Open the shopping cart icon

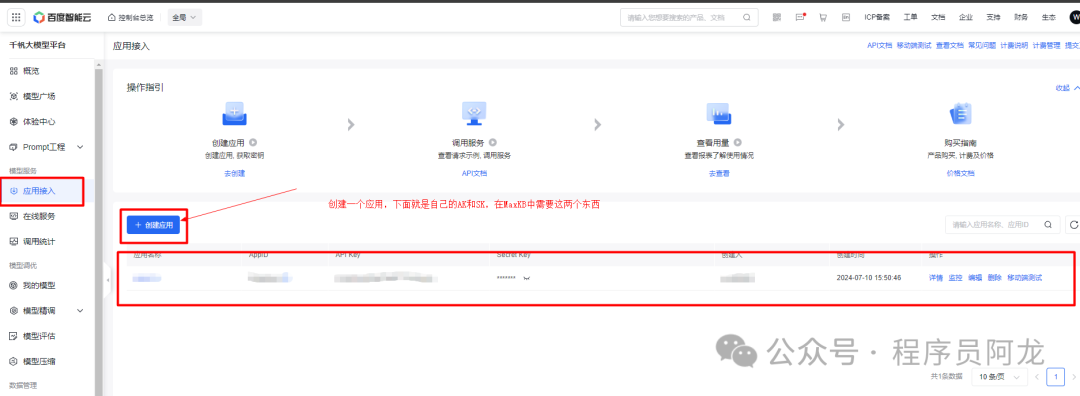[x=822, y=17]
